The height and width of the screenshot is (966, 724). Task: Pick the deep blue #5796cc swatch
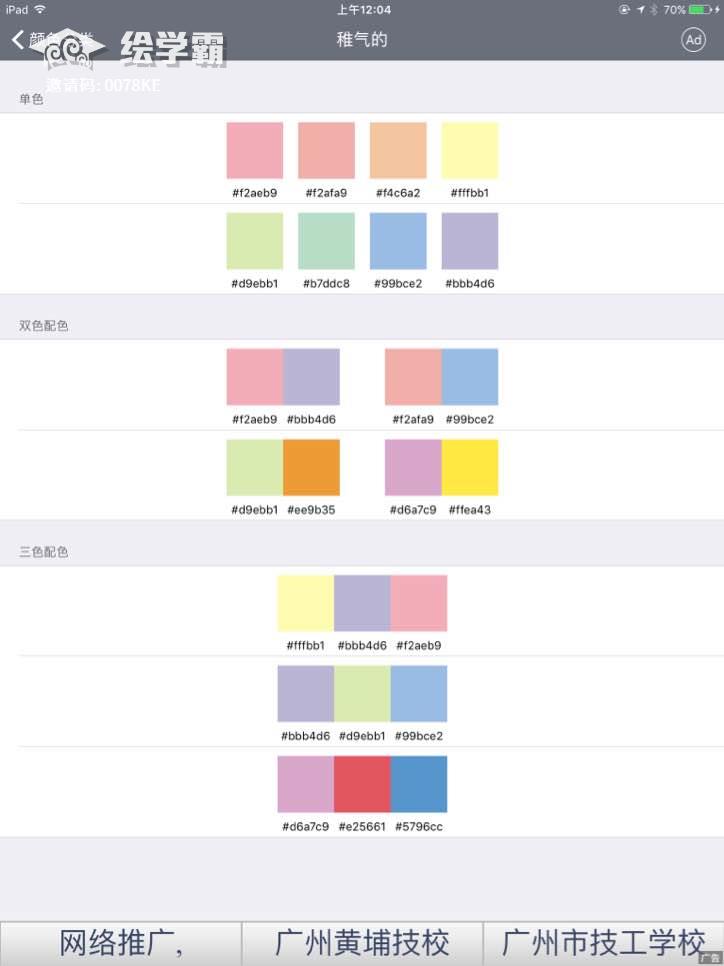(x=419, y=784)
